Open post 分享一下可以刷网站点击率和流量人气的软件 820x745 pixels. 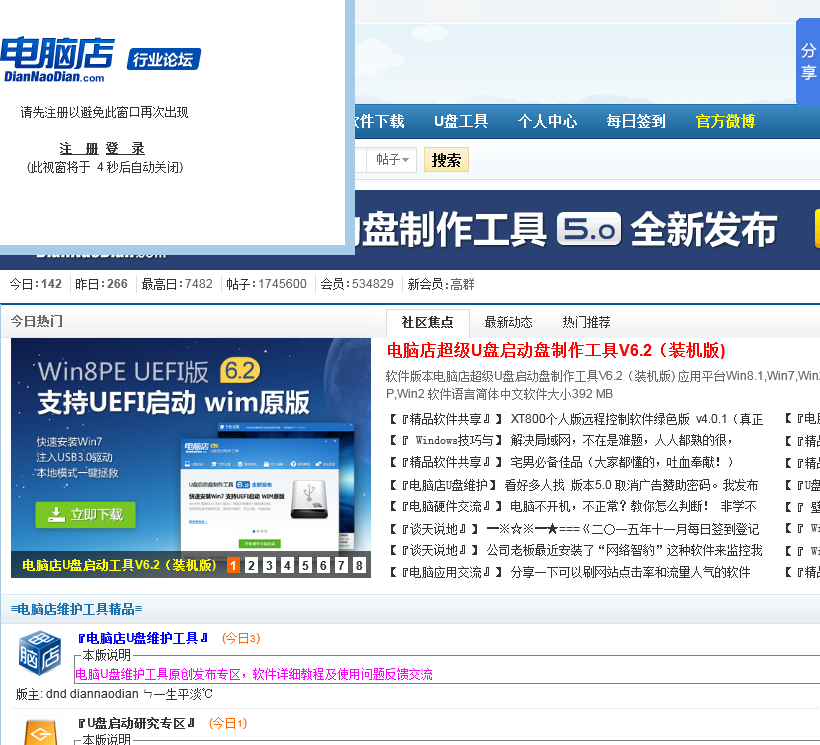[630, 572]
